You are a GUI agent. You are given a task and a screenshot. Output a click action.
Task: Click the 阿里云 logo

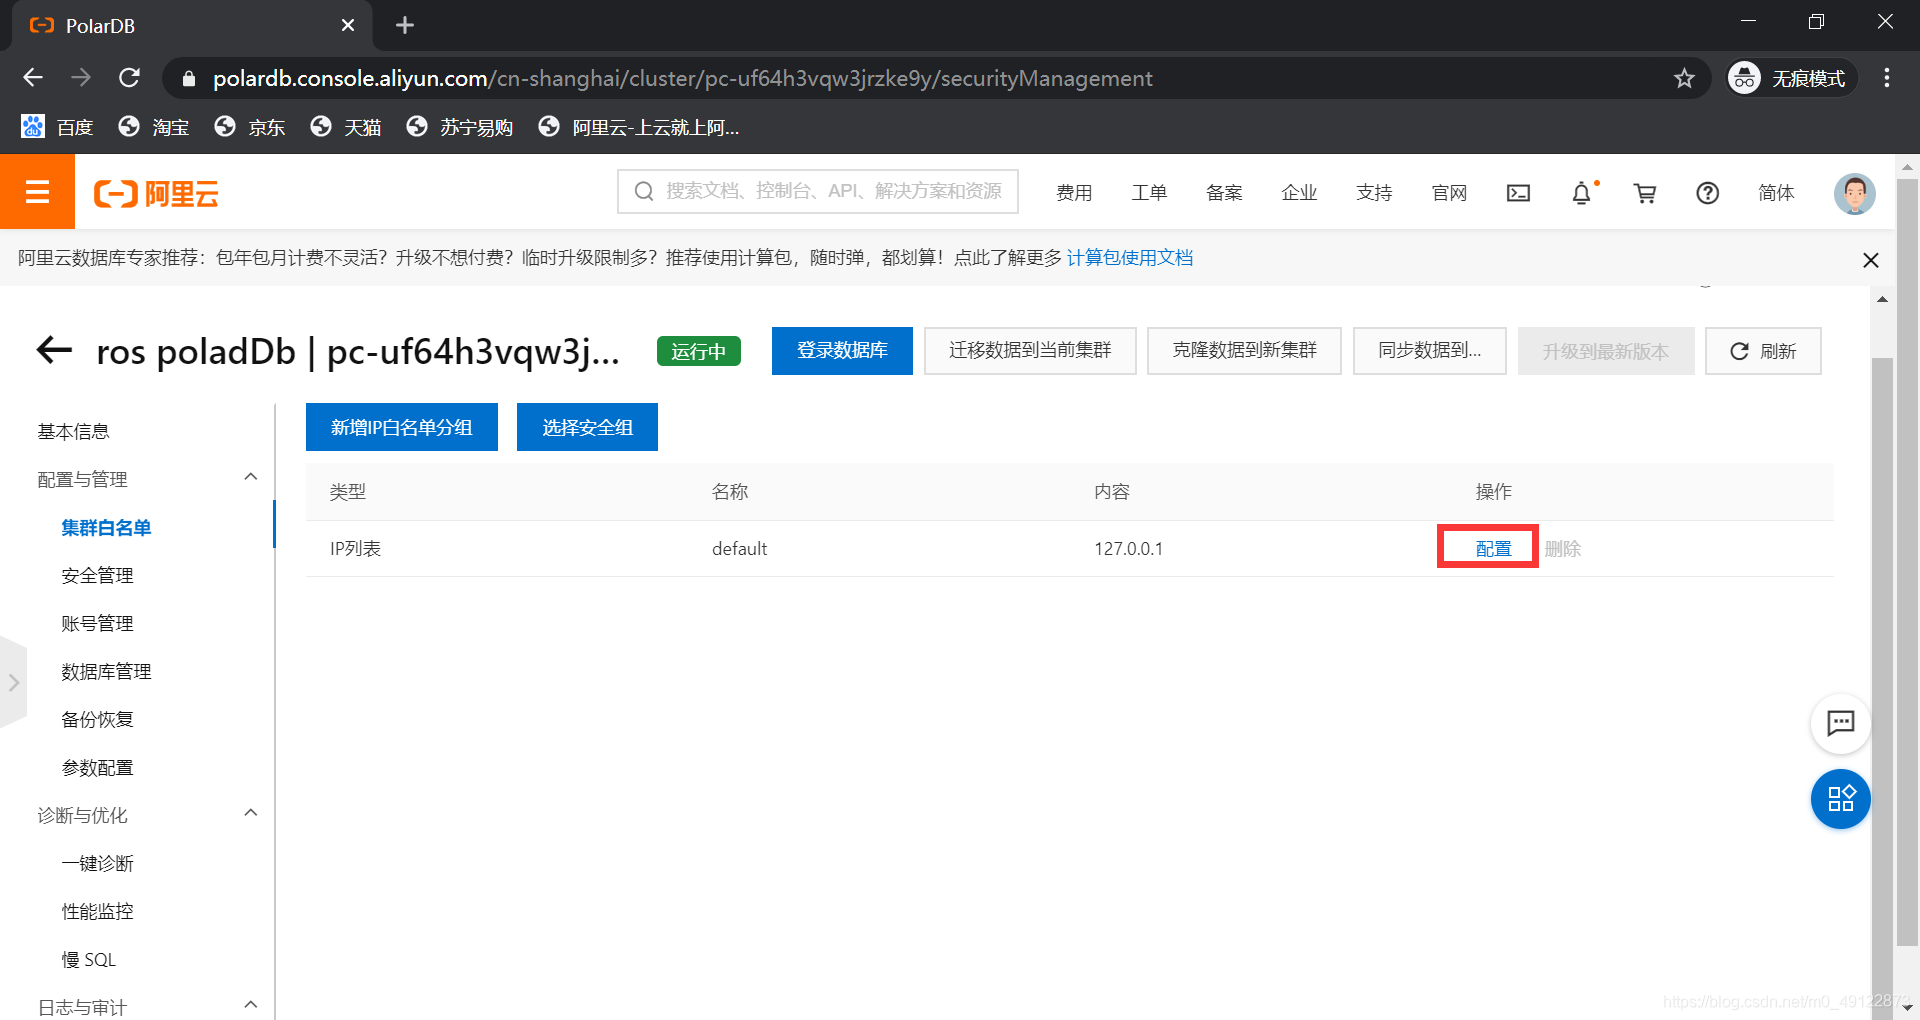click(155, 193)
